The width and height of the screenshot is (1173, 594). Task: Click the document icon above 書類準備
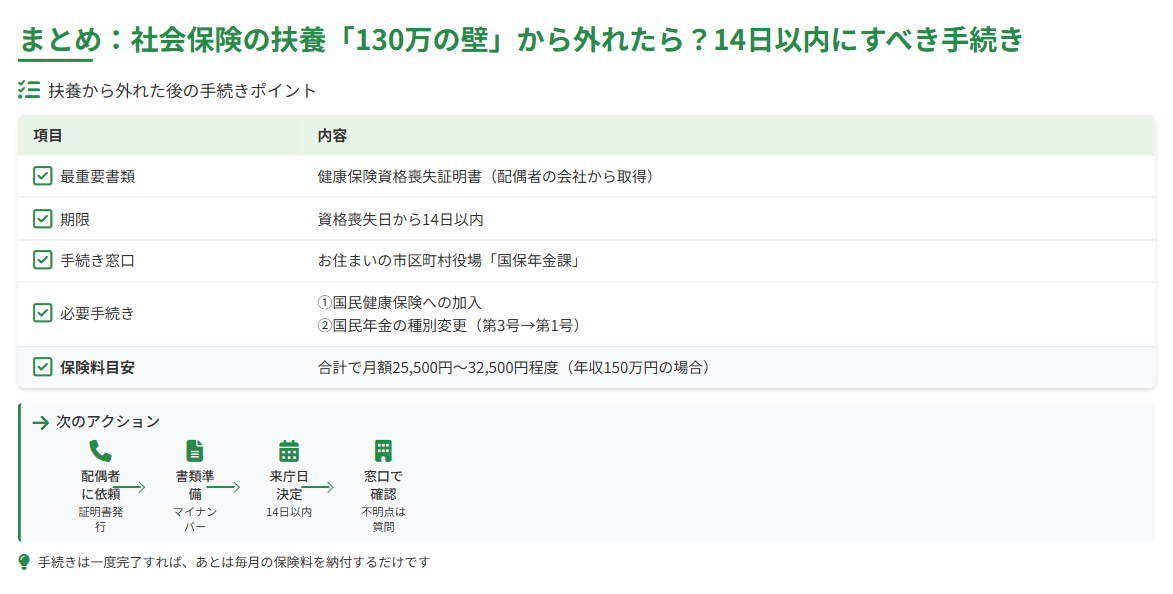[x=195, y=451]
